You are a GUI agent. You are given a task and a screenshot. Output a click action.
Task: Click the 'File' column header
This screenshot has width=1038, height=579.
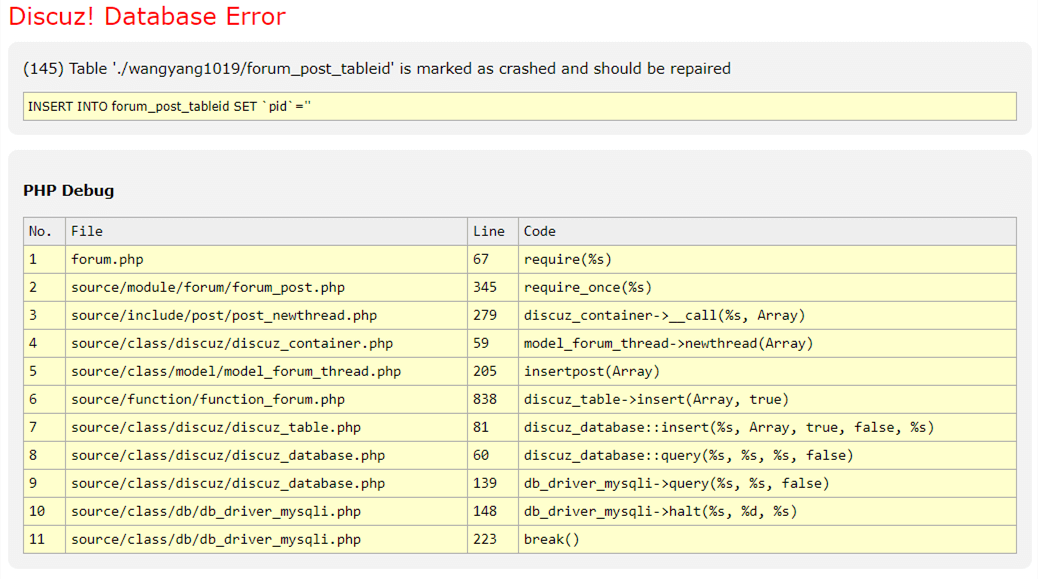click(267, 232)
